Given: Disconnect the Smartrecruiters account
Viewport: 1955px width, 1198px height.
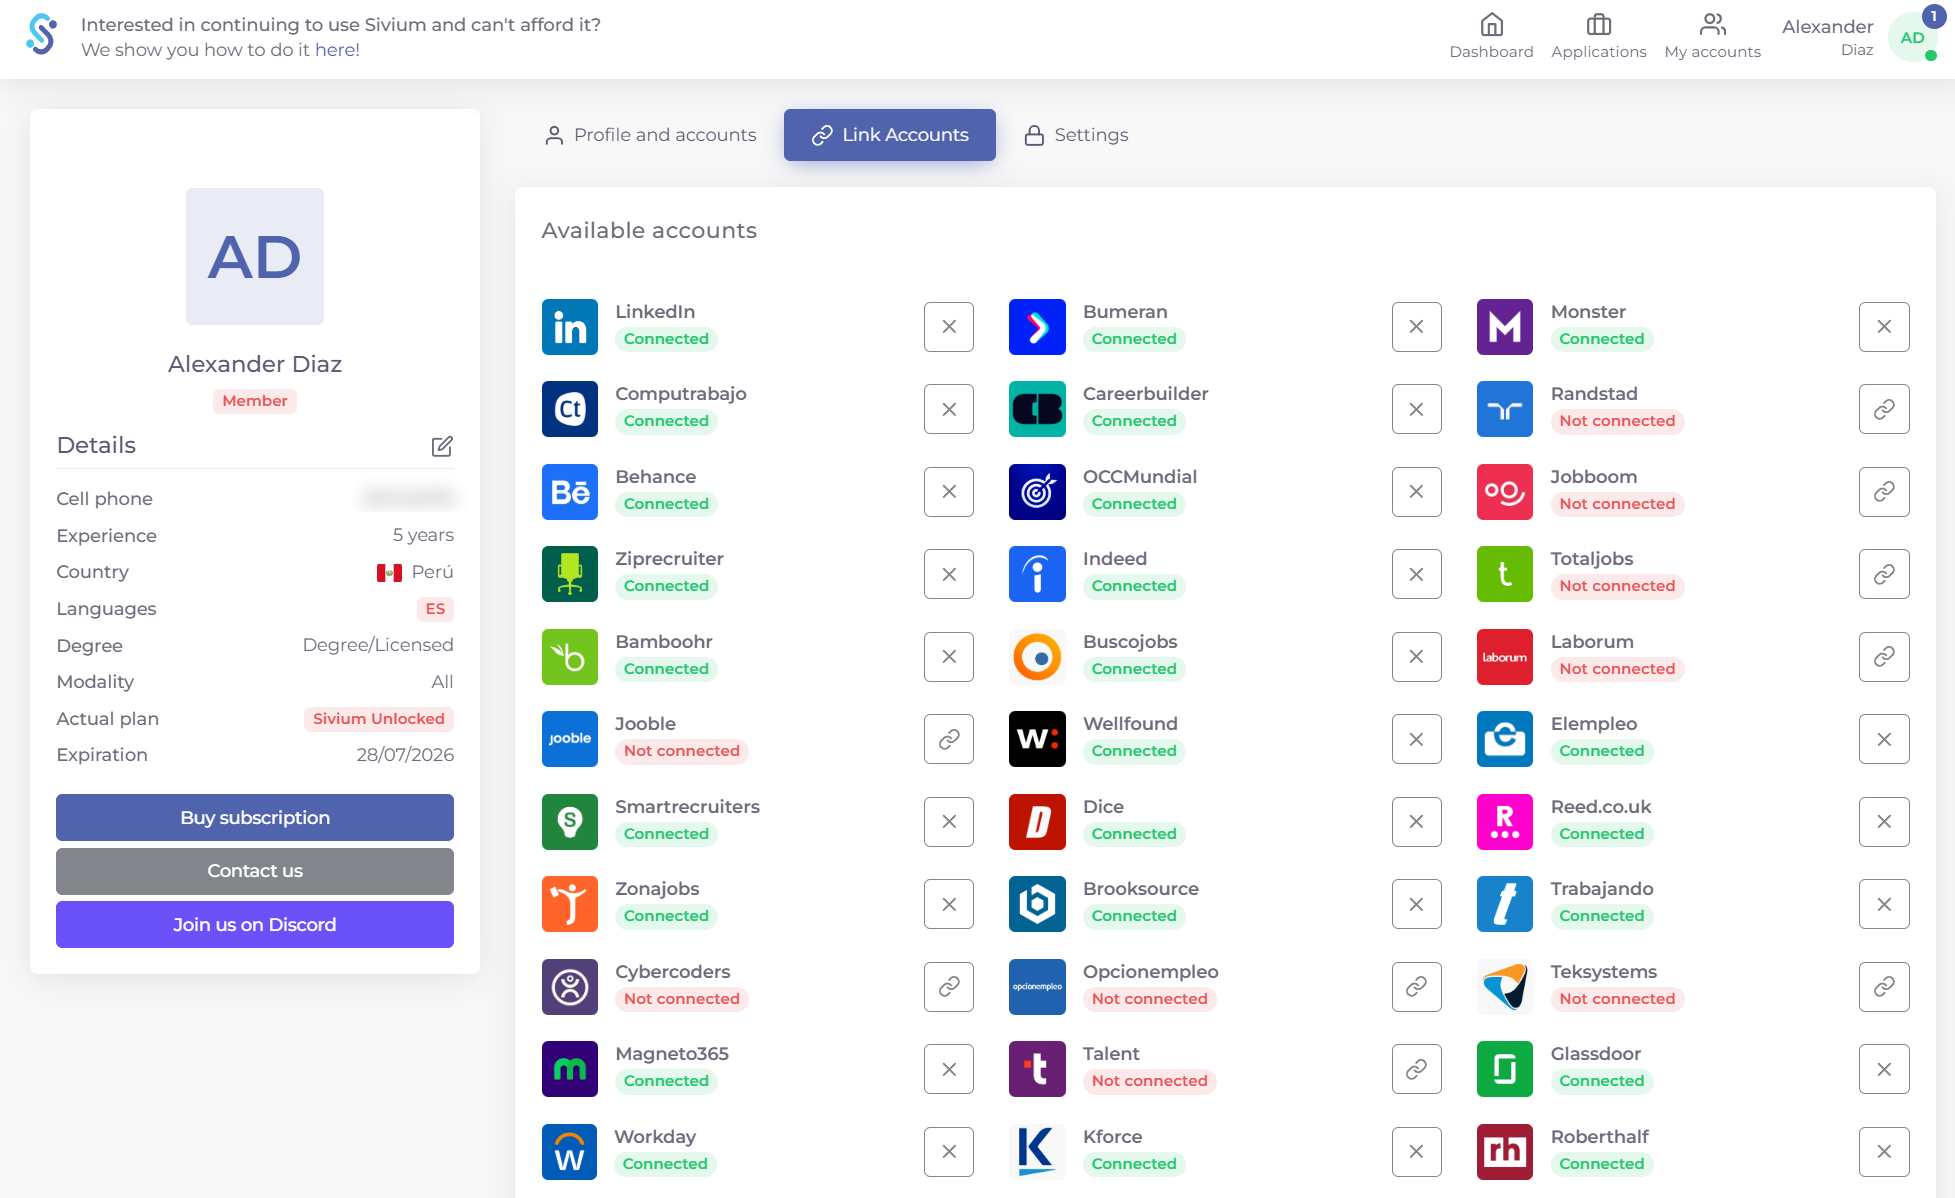Looking at the screenshot, I should click(x=949, y=822).
